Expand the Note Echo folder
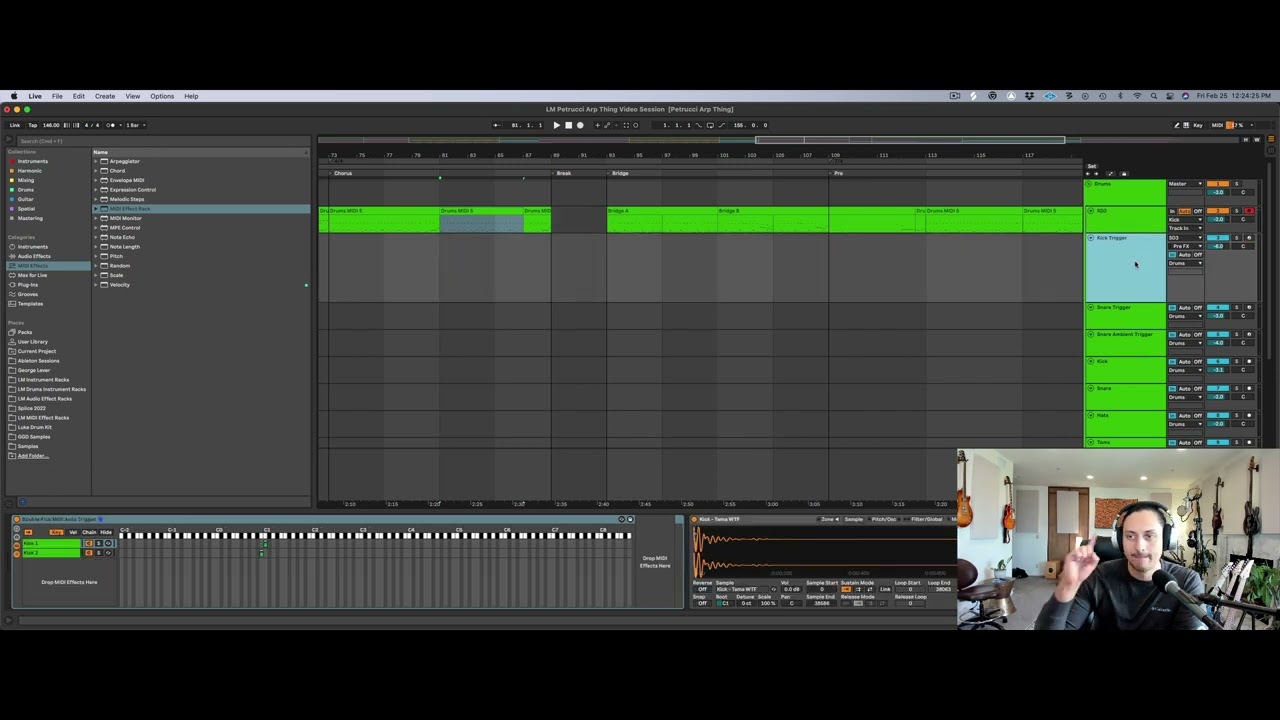 pos(96,237)
